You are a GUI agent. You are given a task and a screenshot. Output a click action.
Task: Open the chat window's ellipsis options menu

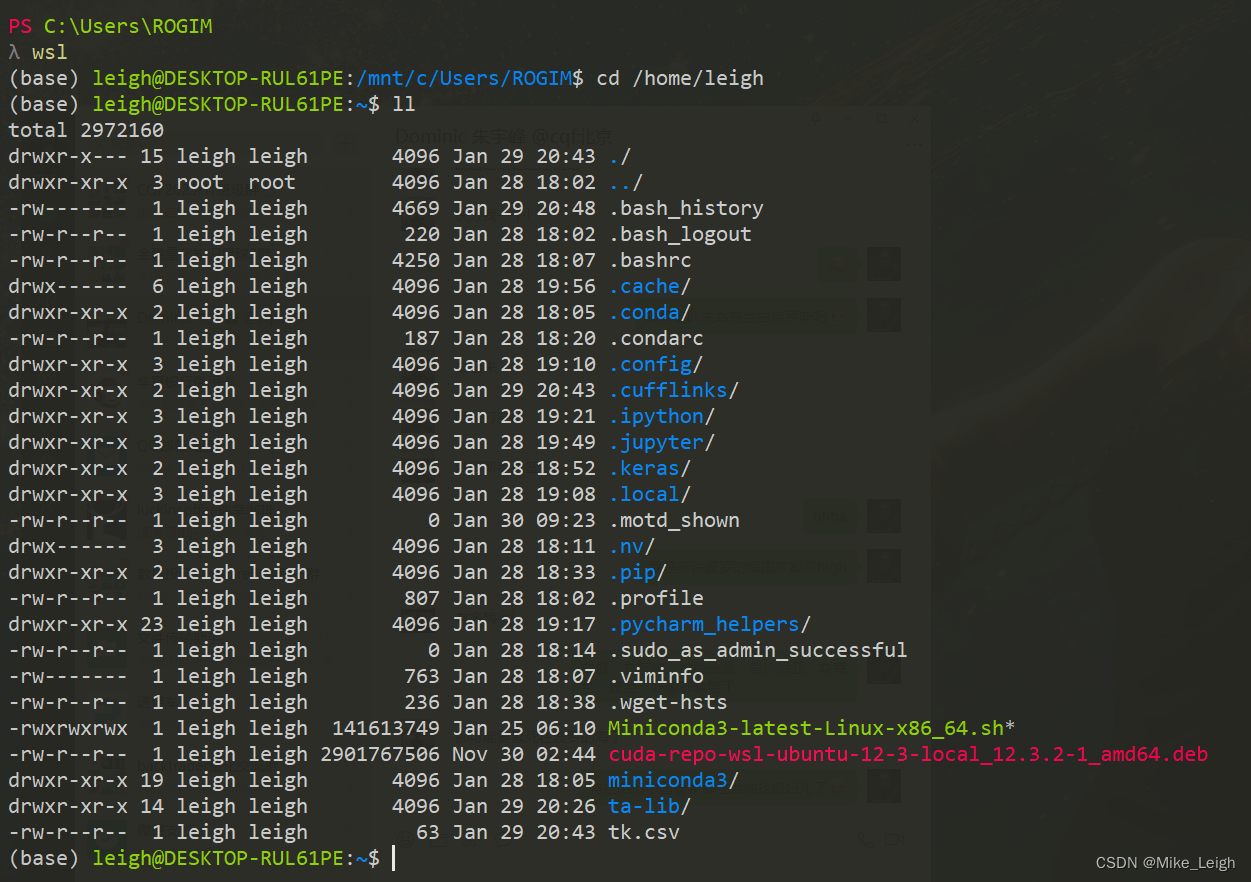click(914, 144)
